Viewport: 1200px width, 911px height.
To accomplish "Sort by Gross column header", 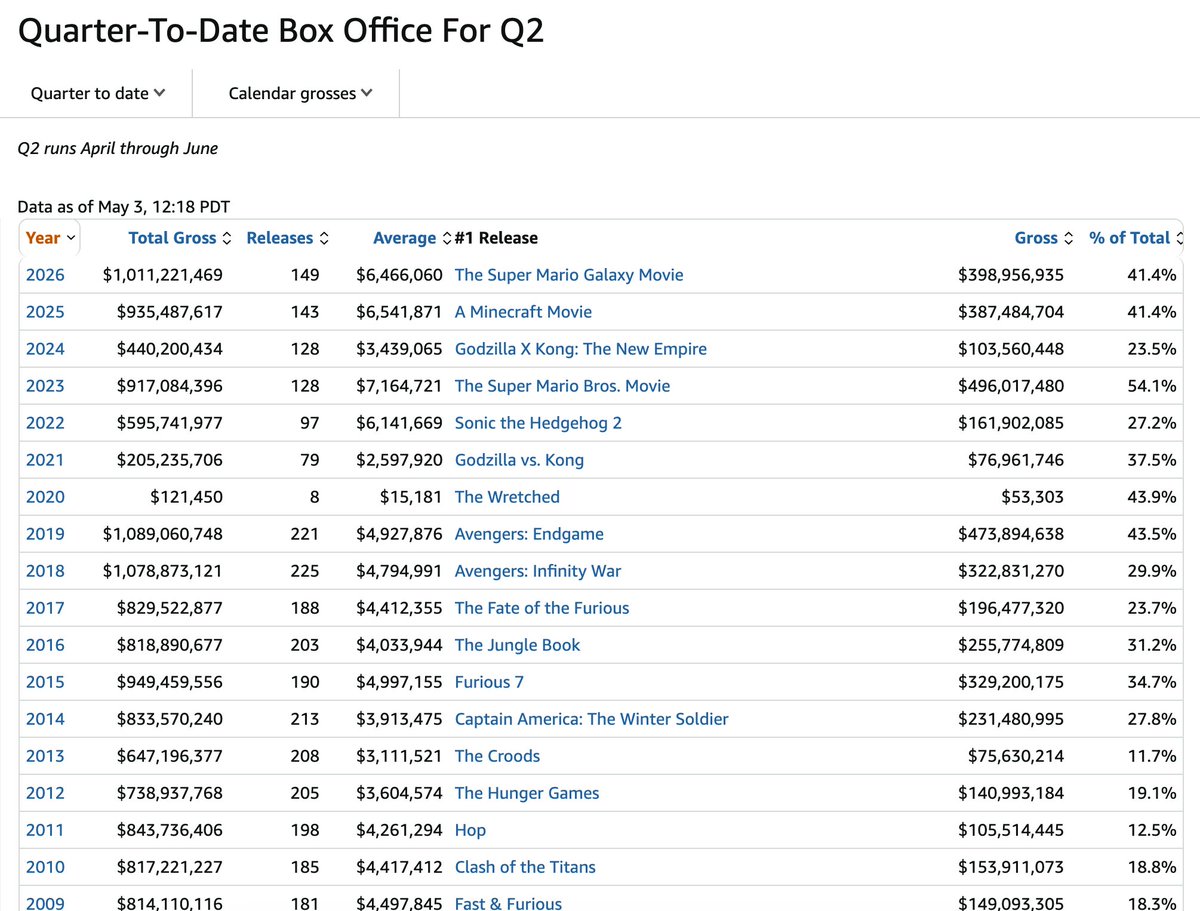I will coord(1044,238).
